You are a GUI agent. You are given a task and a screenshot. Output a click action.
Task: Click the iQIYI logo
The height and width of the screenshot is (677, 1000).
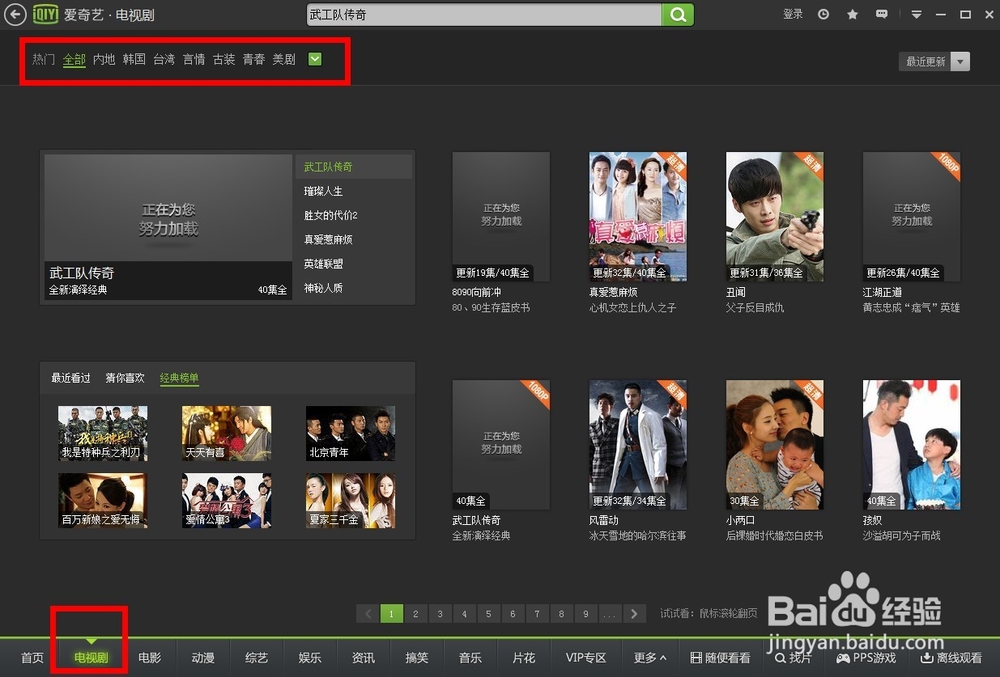click(46, 14)
